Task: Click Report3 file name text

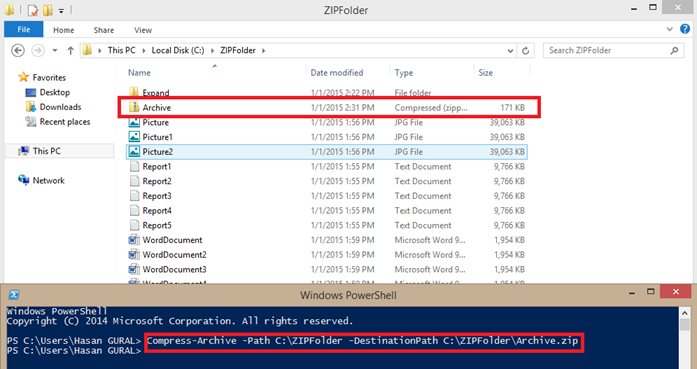Action: click(x=157, y=196)
